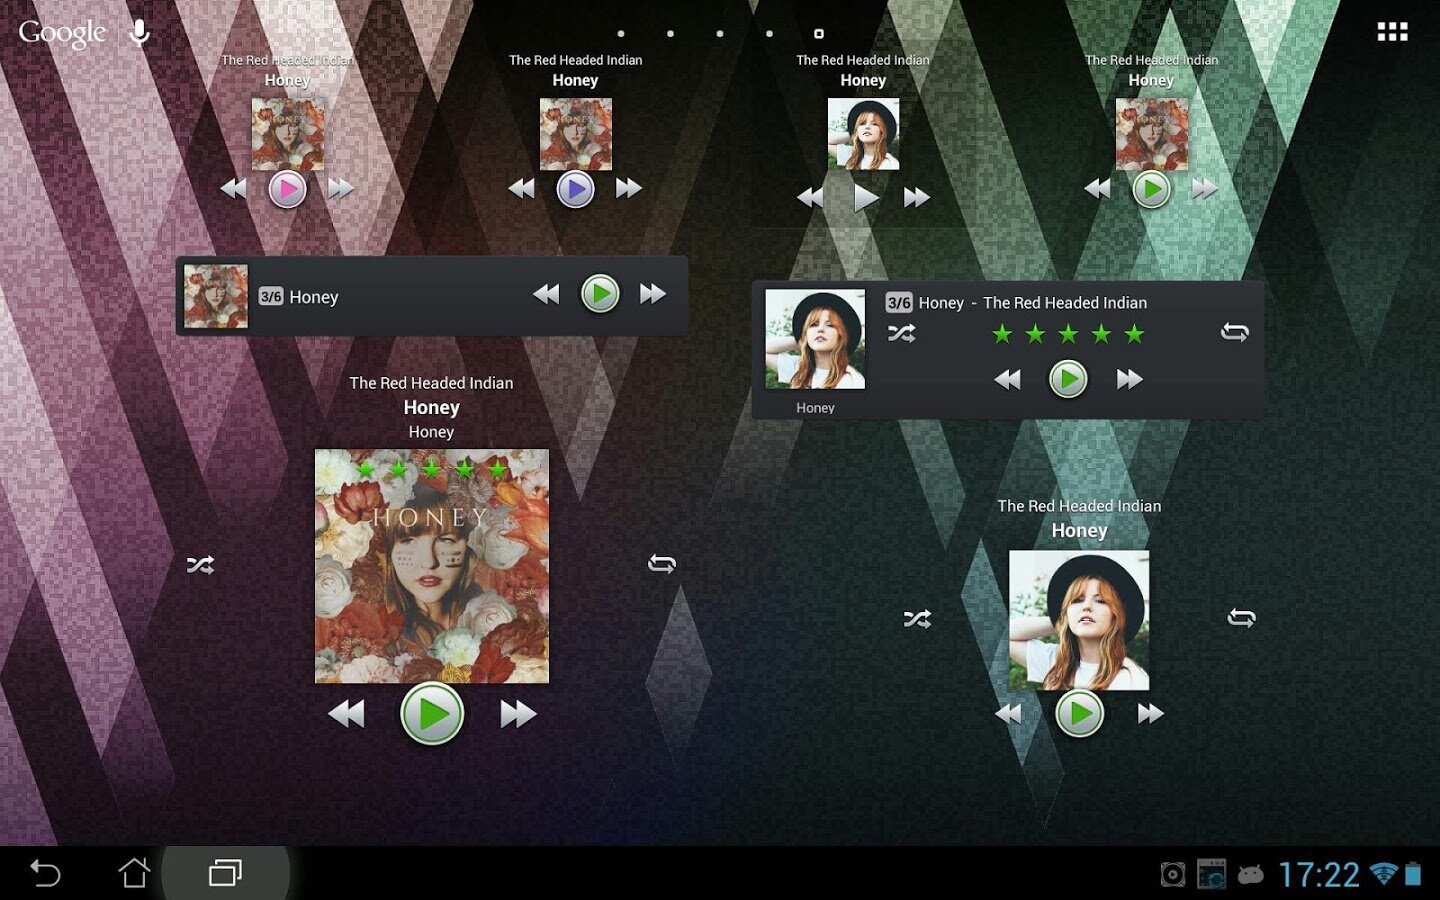Screen dimensions: 1440x900
Task: Go to the Android home screen
Action: 134,873
